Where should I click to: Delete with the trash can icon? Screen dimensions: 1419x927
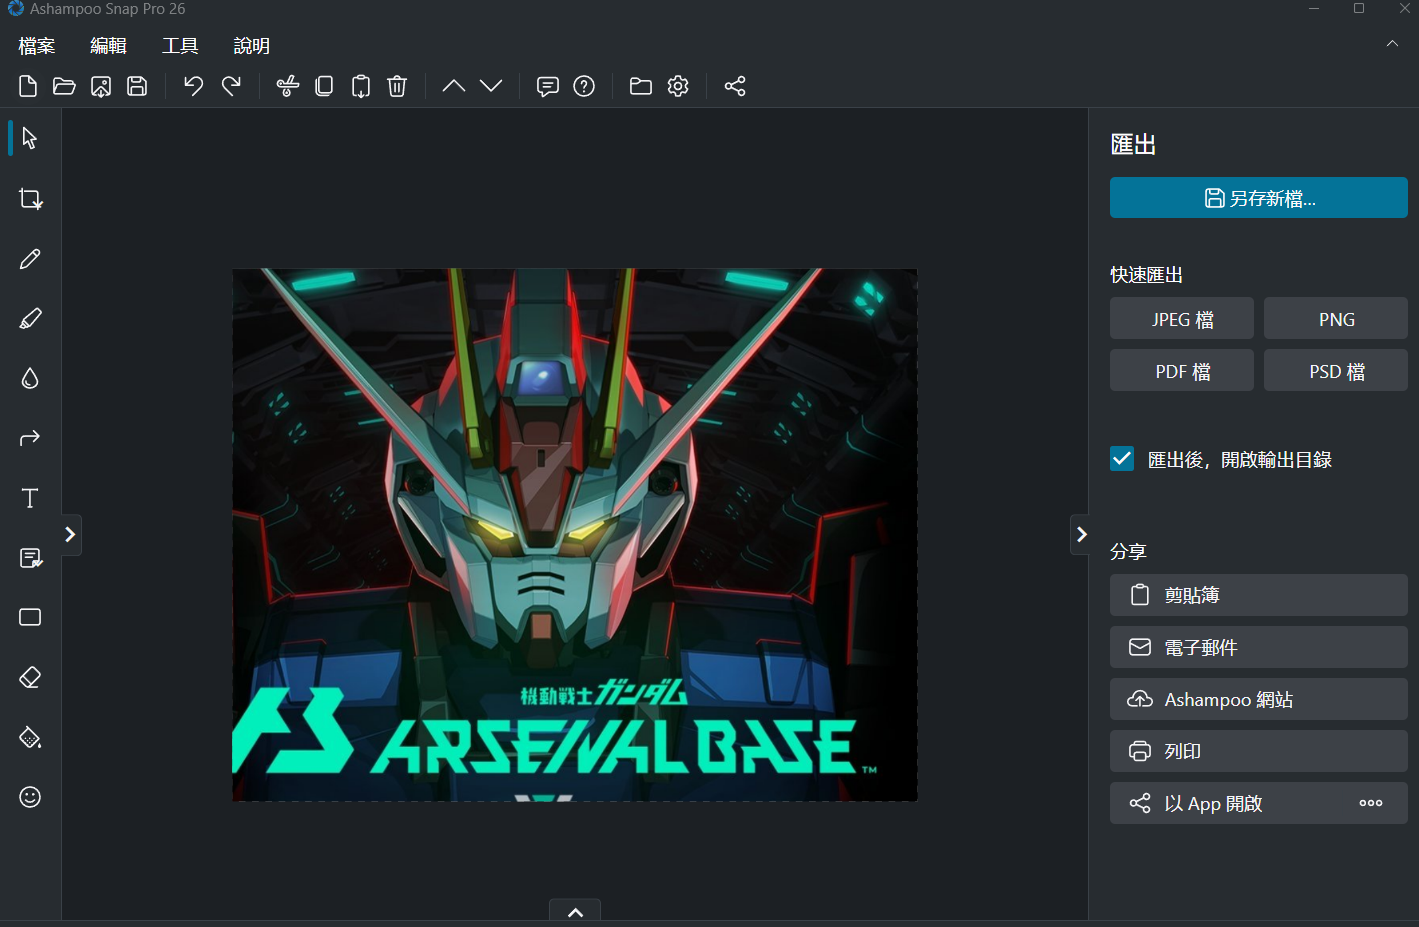(397, 86)
